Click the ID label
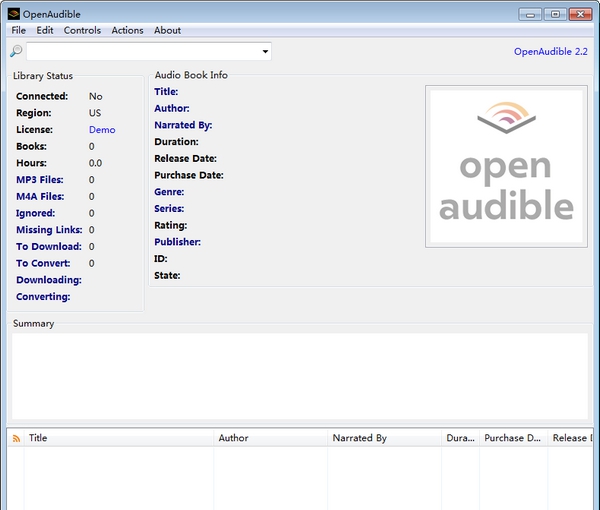 [x=161, y=259]
